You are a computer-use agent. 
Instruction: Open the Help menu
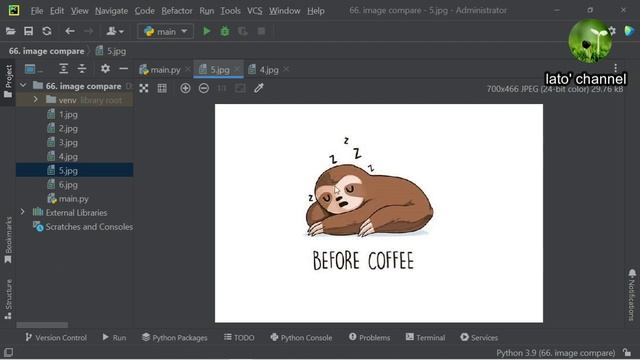pyautogui.click(x=316, y=11)
